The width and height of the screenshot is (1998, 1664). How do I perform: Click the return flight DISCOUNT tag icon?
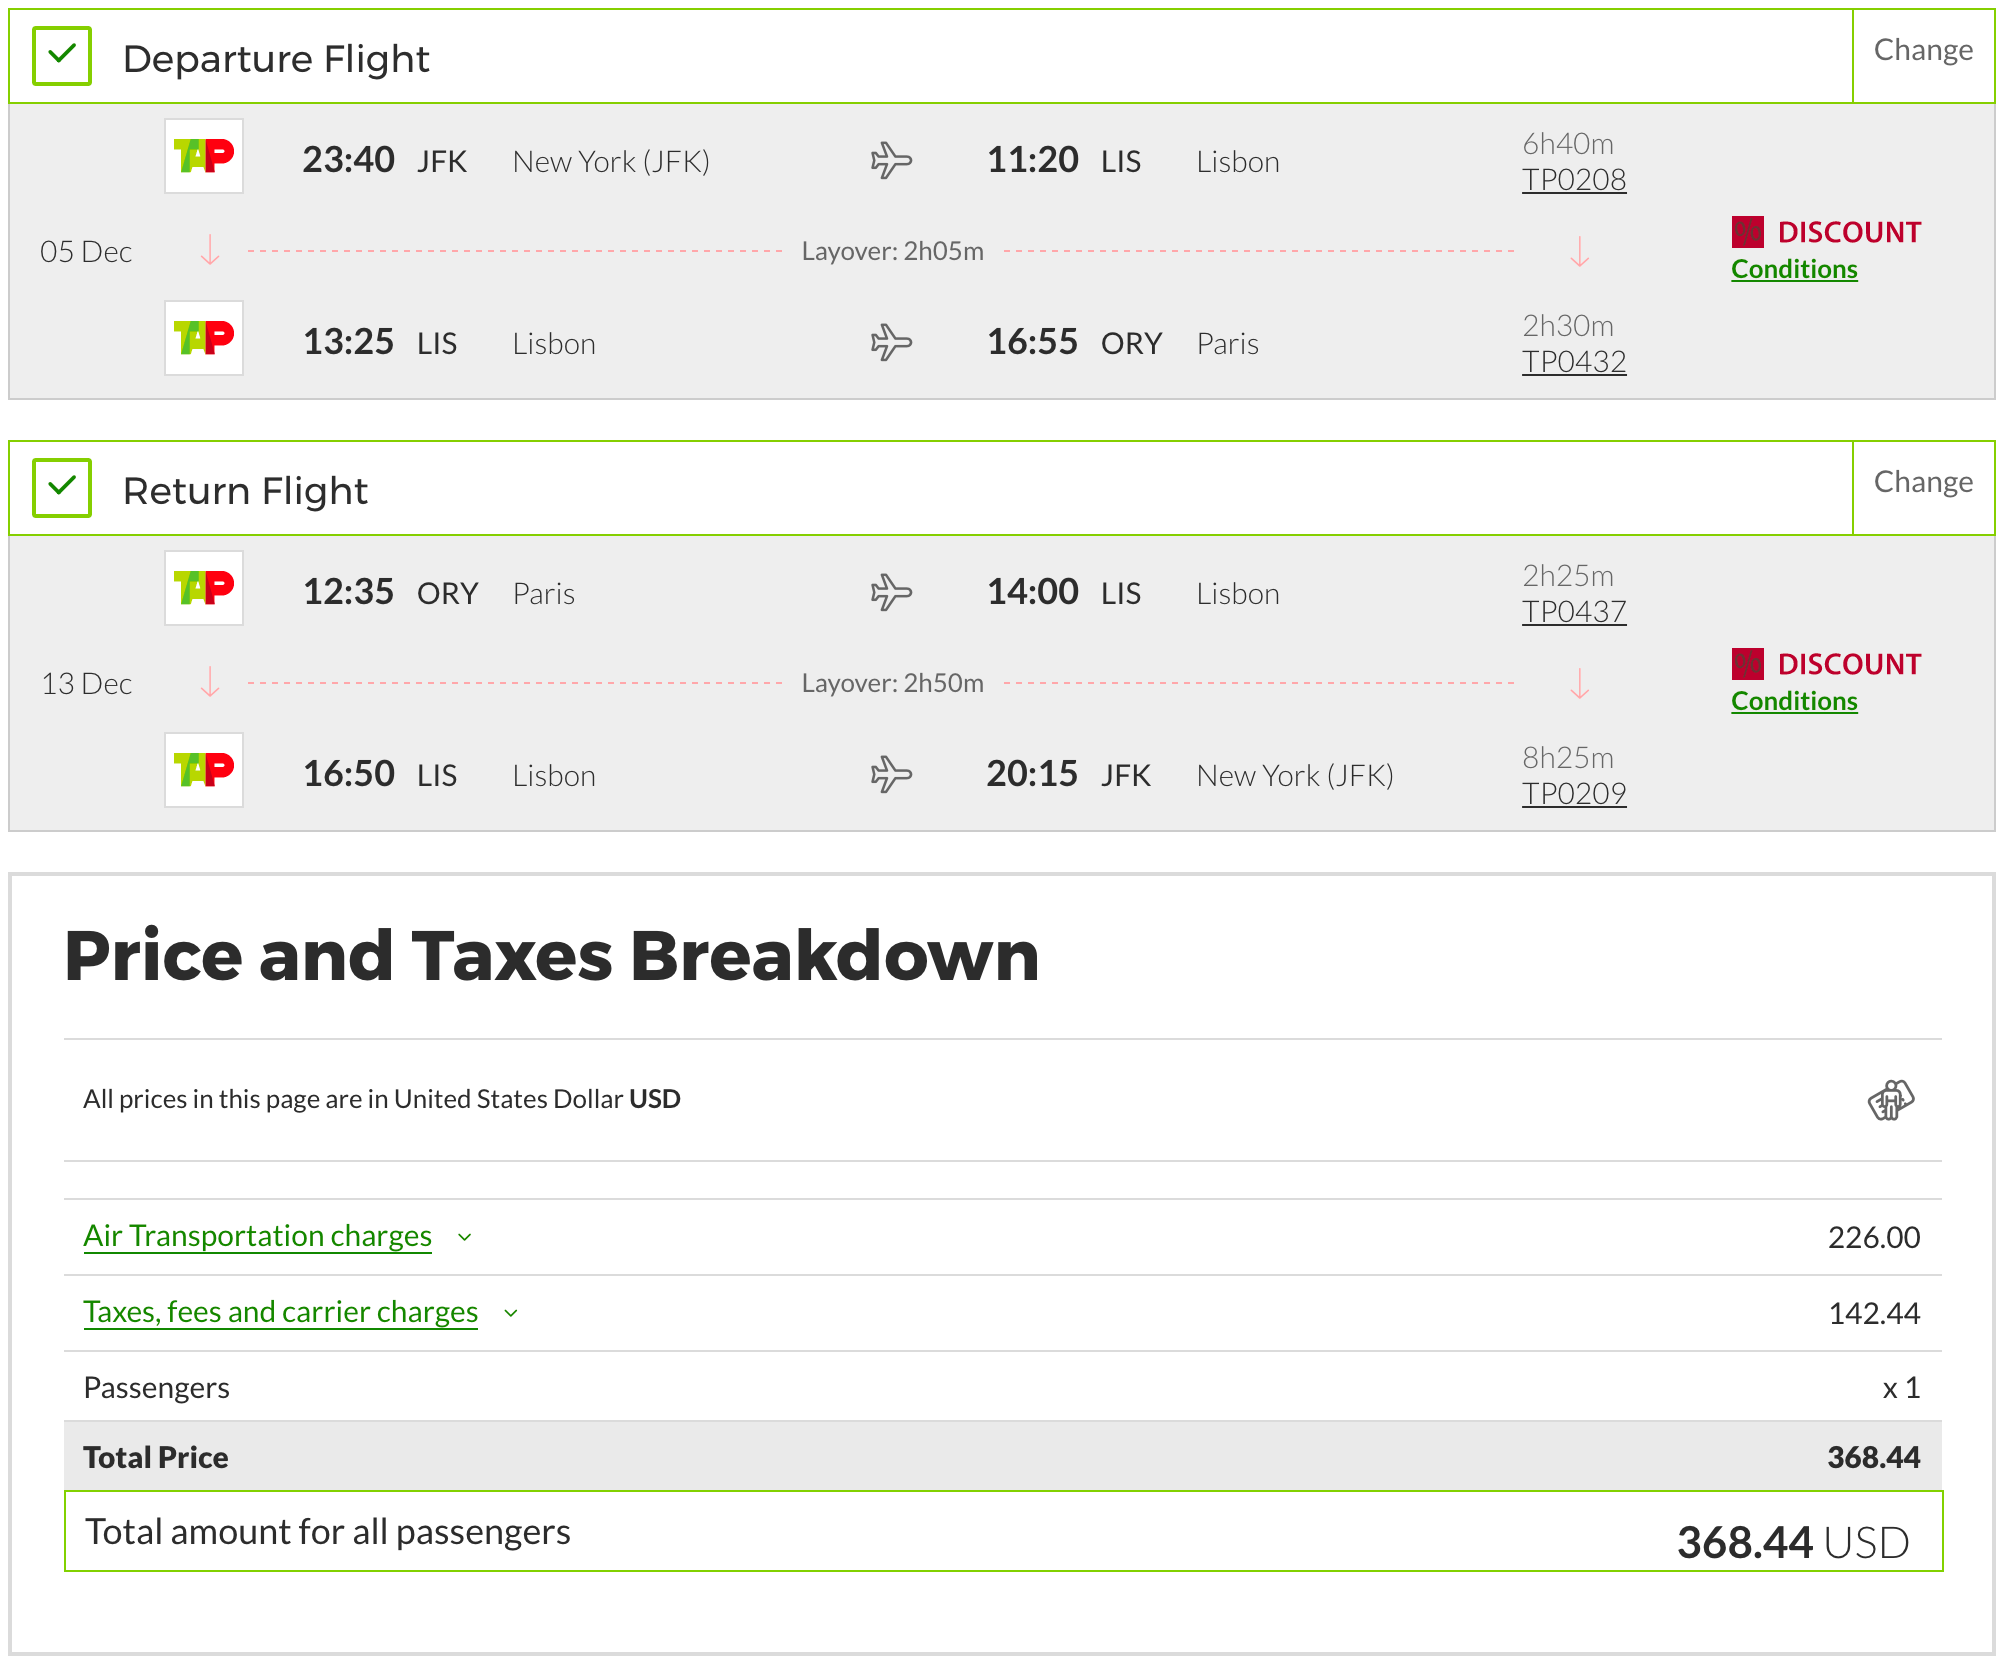(x=1747, y=664)
